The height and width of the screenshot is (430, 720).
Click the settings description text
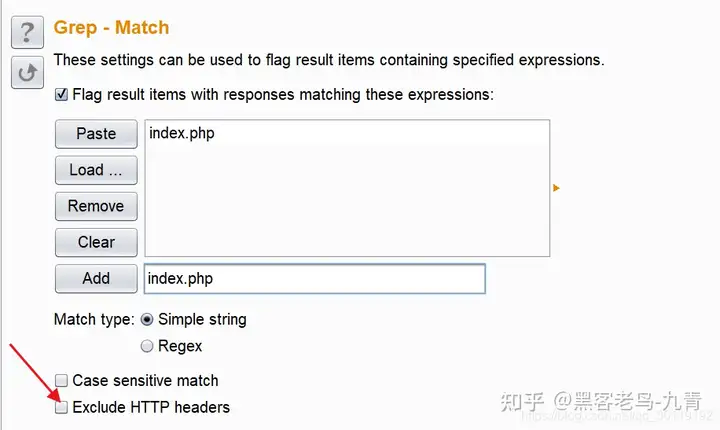point(328,60)
